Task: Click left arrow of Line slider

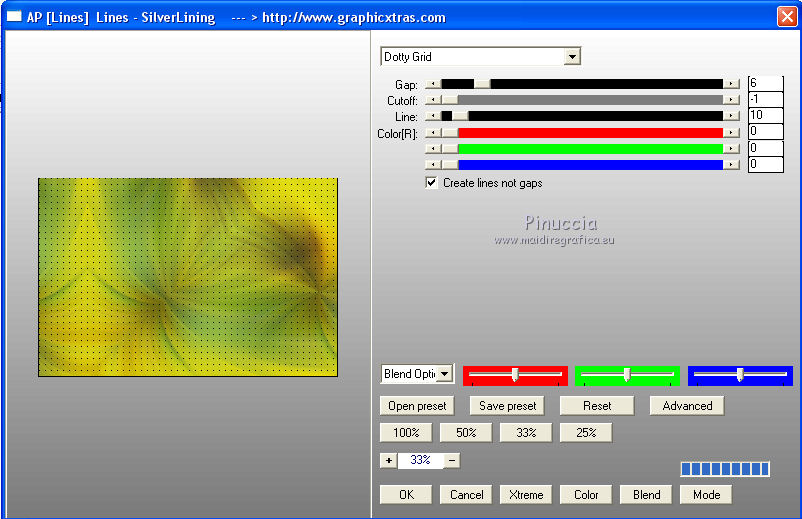Action: 433,116
